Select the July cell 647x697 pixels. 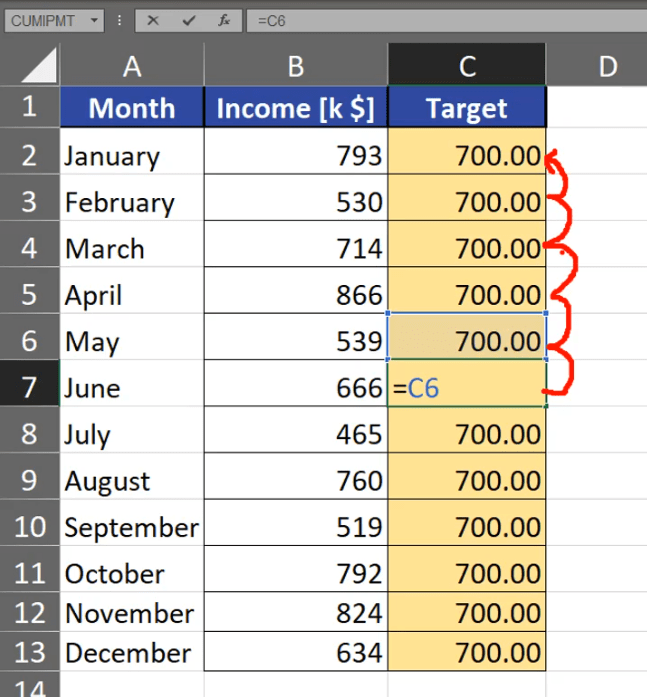132,429
